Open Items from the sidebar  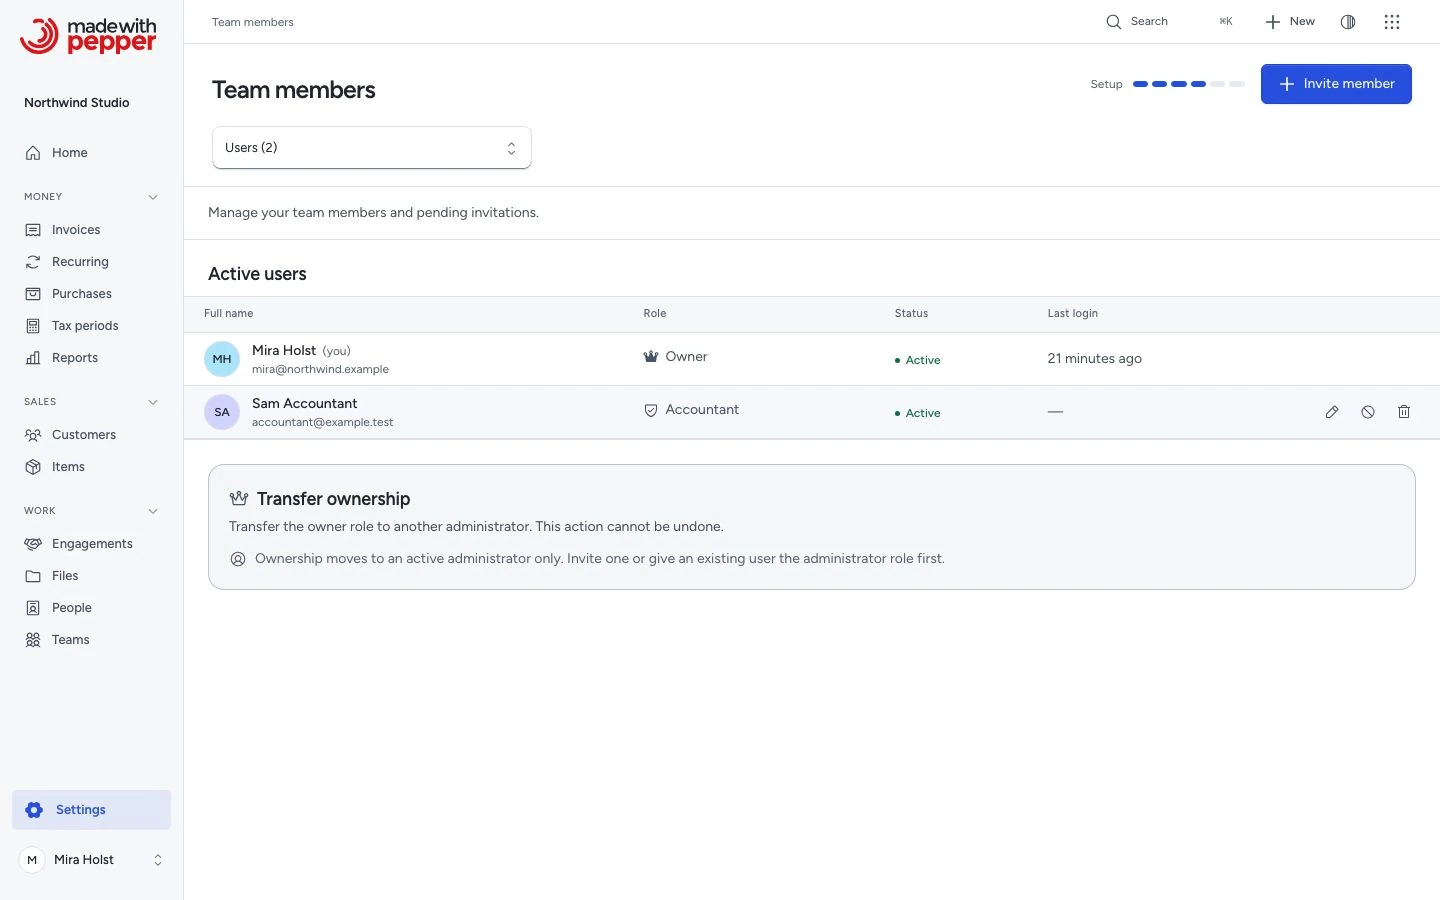point(91,467)
